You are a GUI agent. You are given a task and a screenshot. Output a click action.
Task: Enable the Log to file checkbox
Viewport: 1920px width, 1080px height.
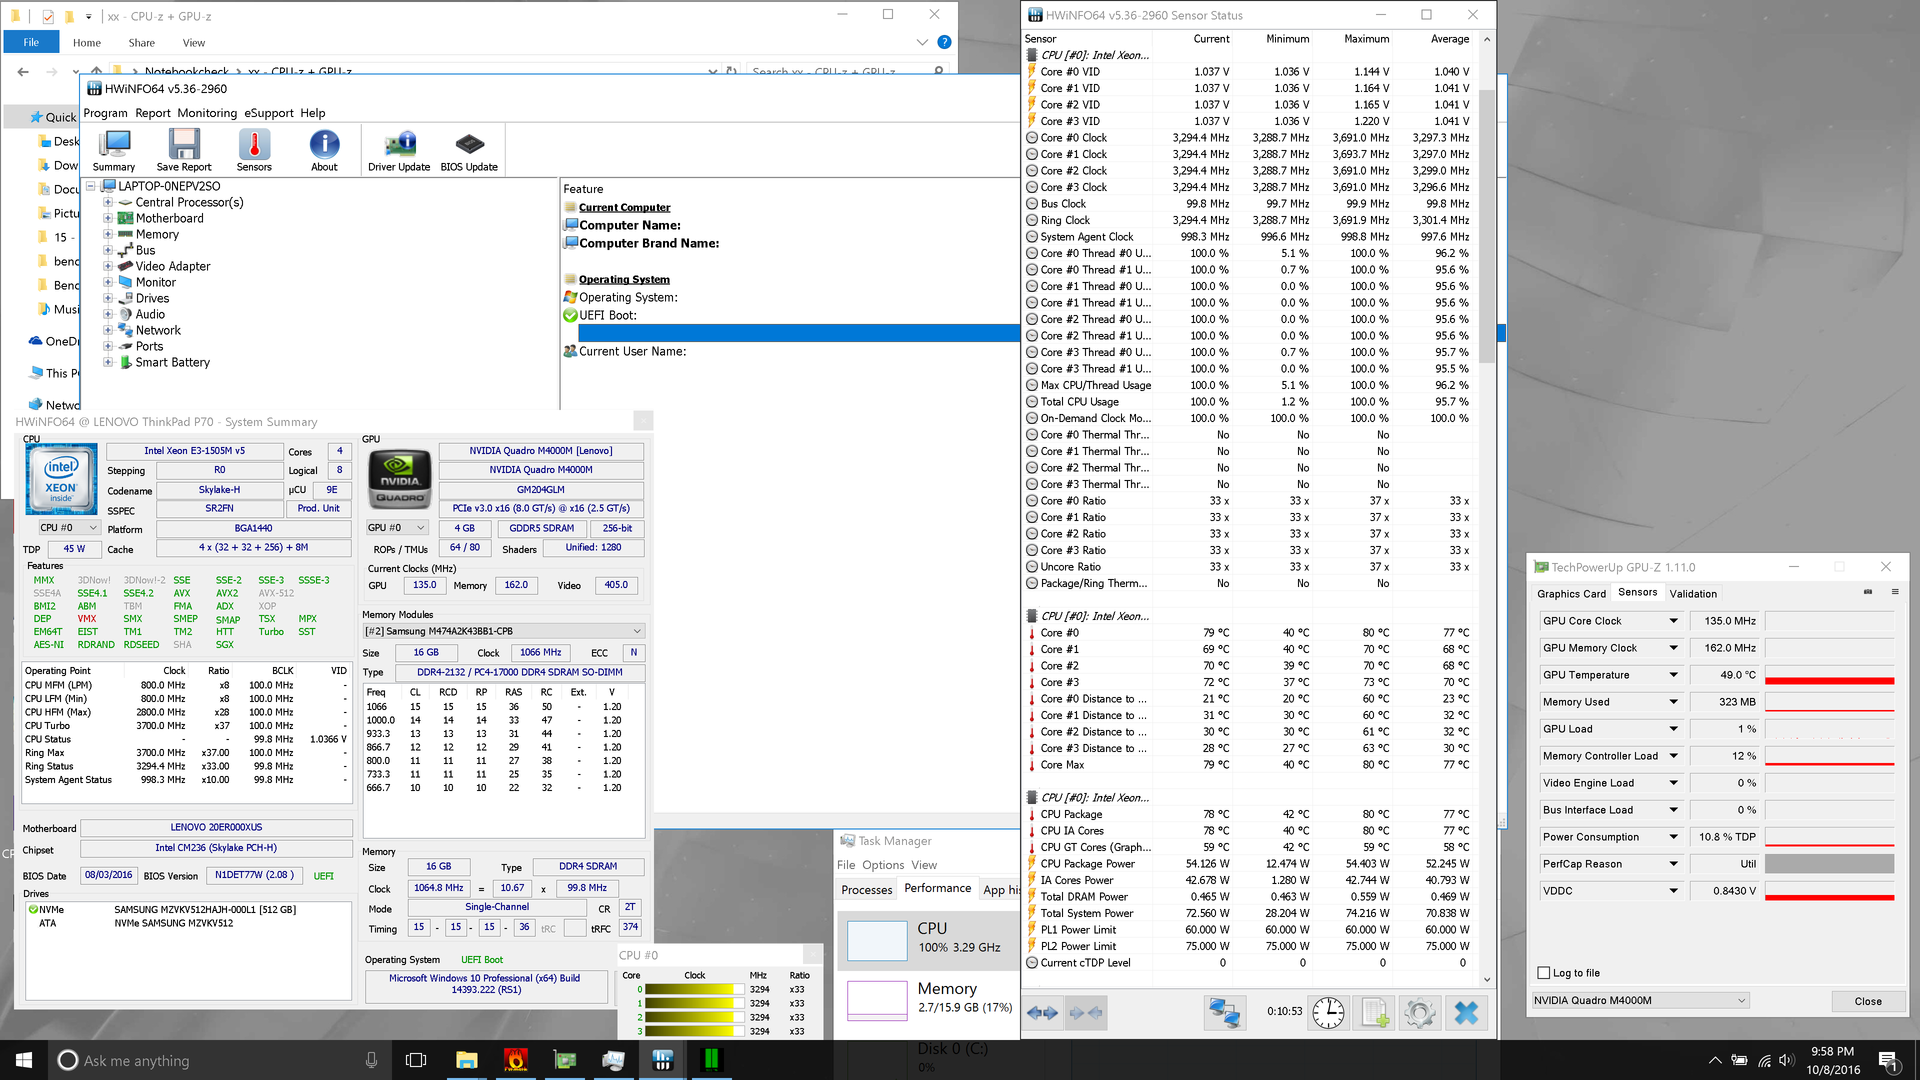pos(1544,973)
